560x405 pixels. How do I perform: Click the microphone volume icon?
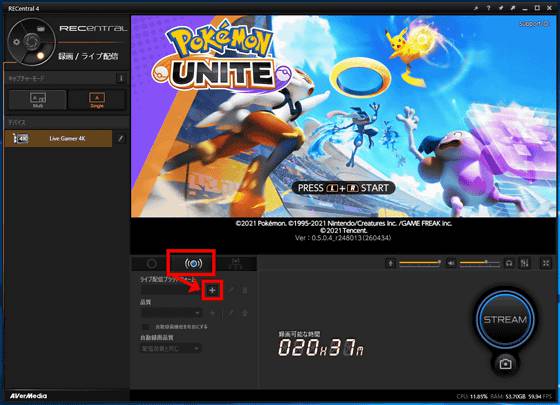[391, 264]
